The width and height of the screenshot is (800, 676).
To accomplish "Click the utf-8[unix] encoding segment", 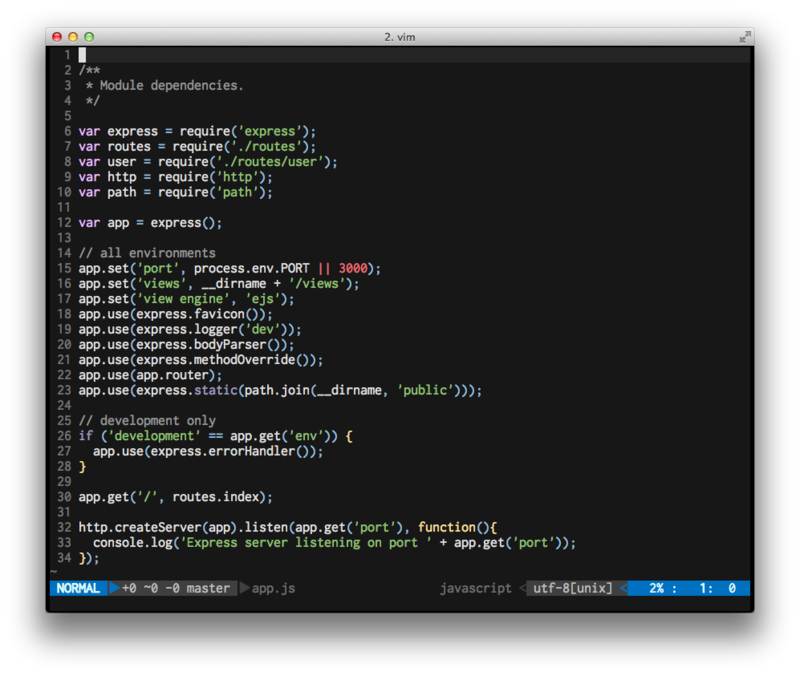I will click(572, 588).
